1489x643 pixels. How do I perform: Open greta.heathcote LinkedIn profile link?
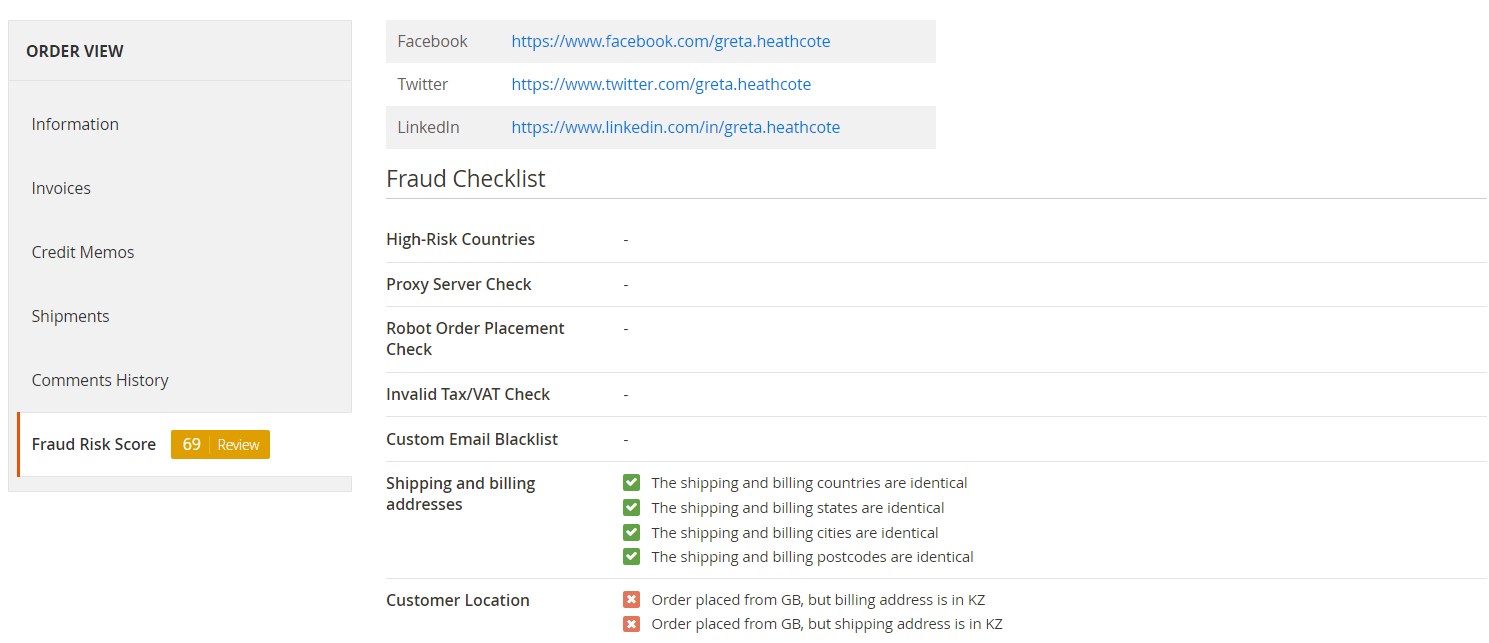coord(675,127)
